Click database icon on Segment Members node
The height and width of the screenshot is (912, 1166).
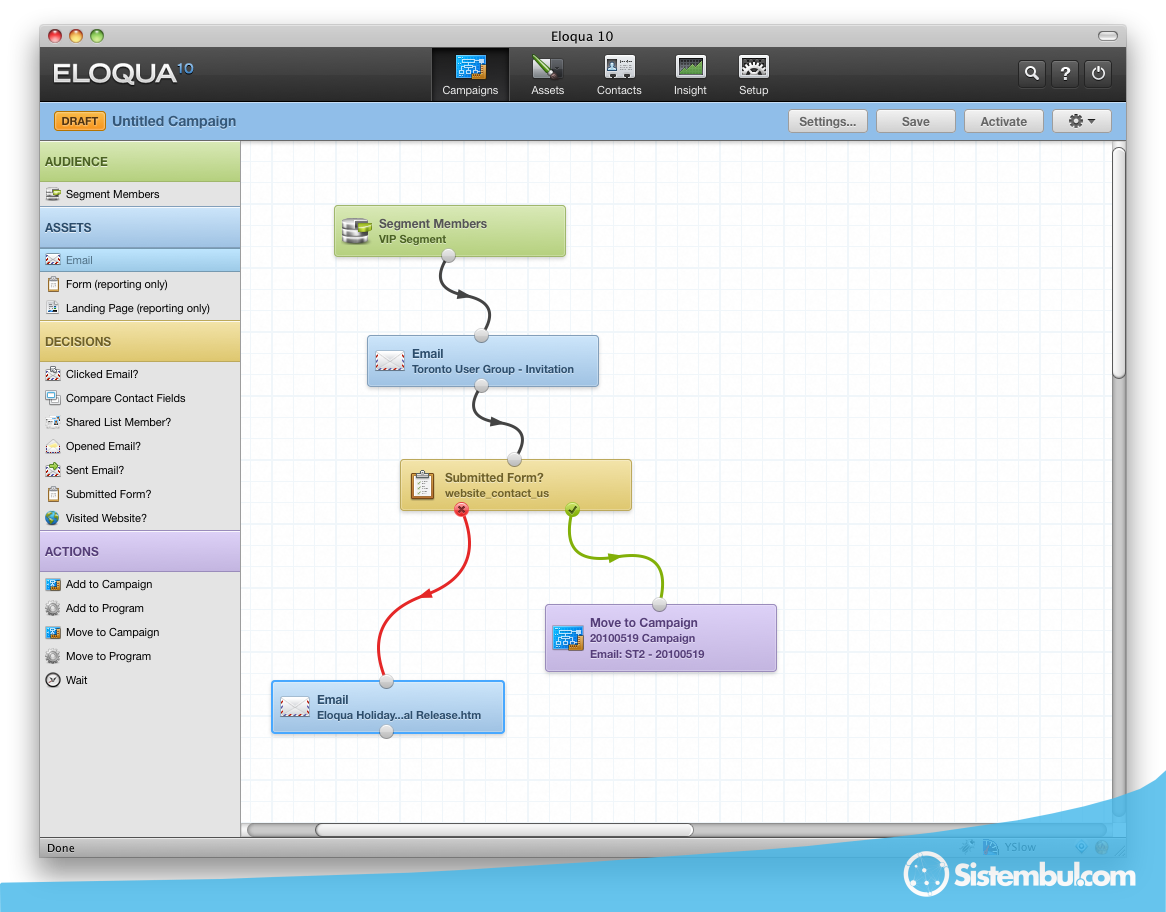356,231
